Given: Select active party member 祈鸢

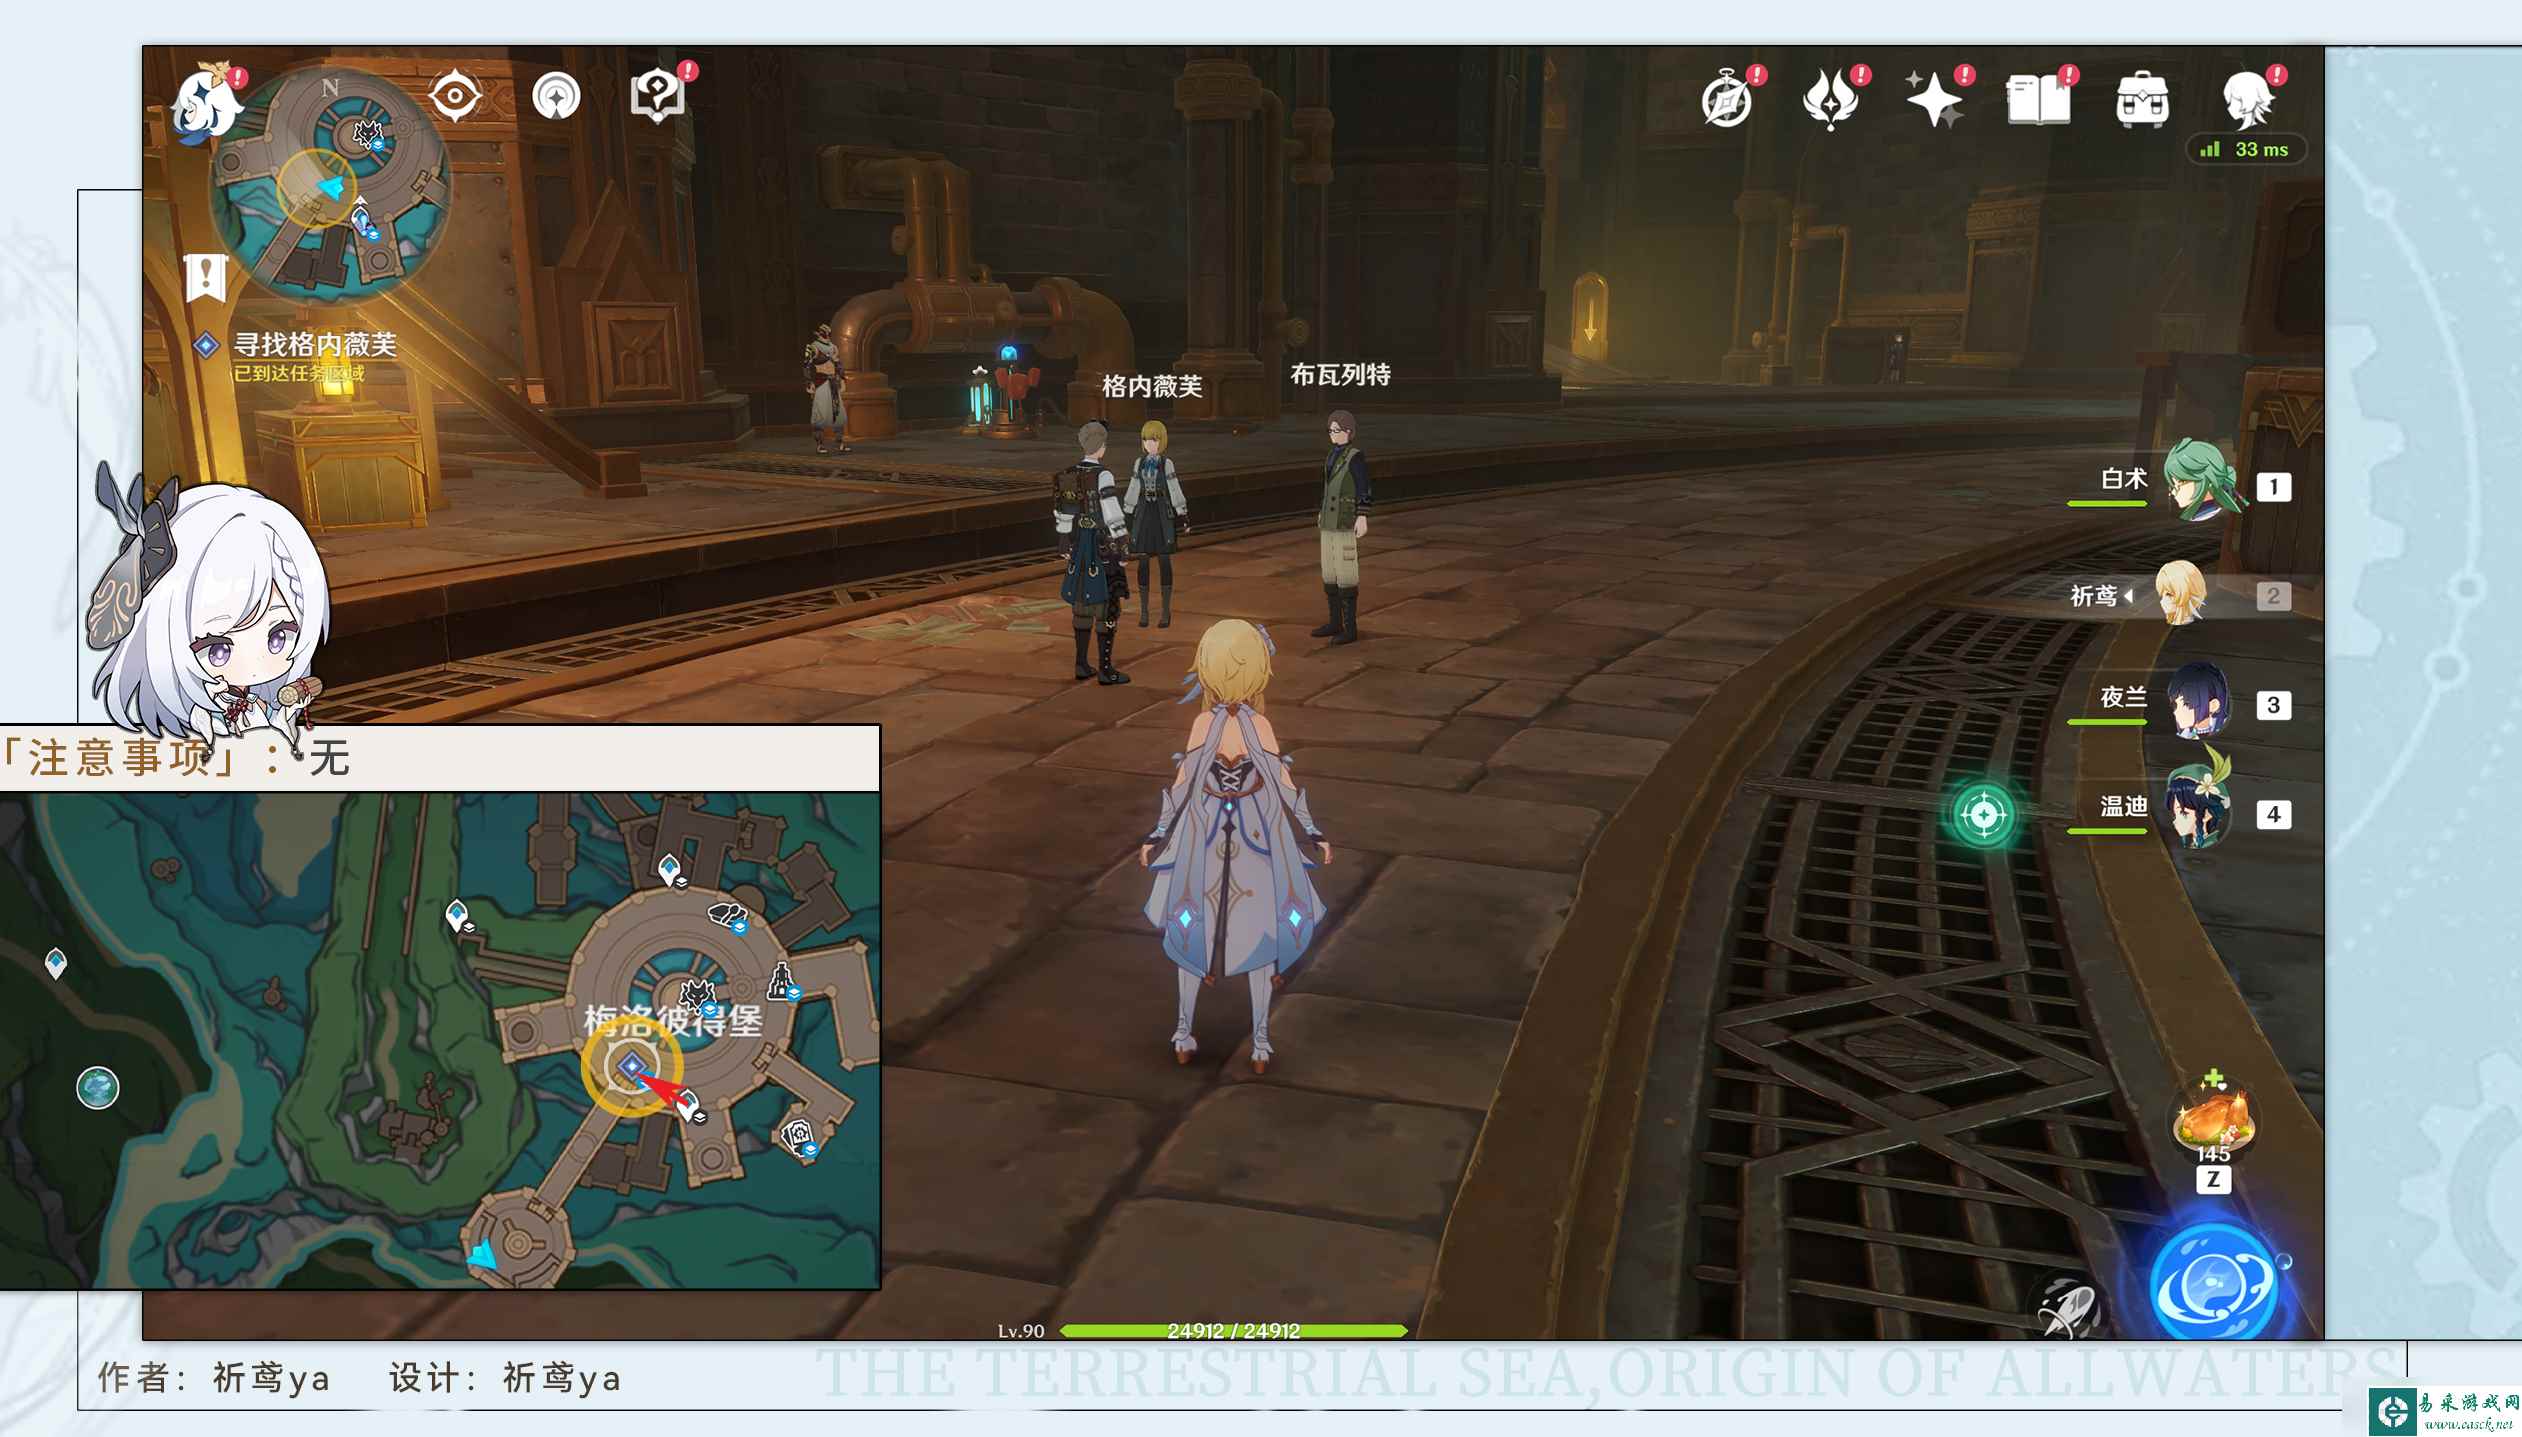Looking at the screenshot, I should [2179, 593].
